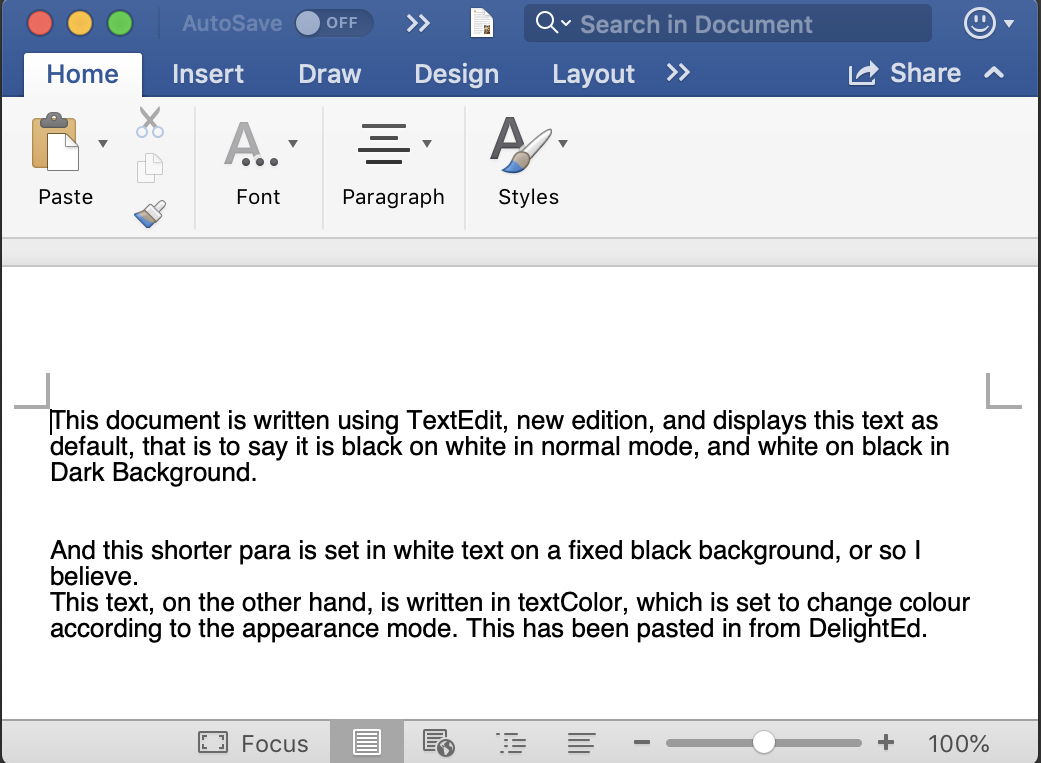Click the Copy icon in ribbon
The image size is (1041, 763).
click(x=150, y=168)
